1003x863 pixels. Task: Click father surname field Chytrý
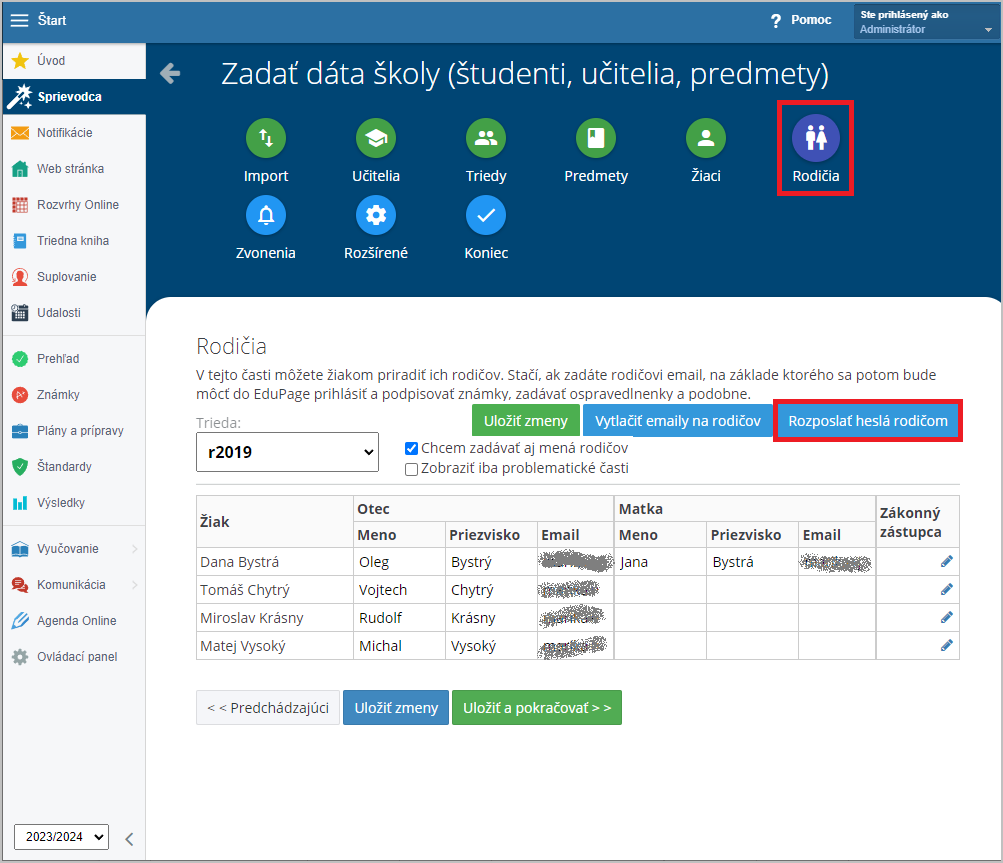pyautogui.click(x=491, y=589)
